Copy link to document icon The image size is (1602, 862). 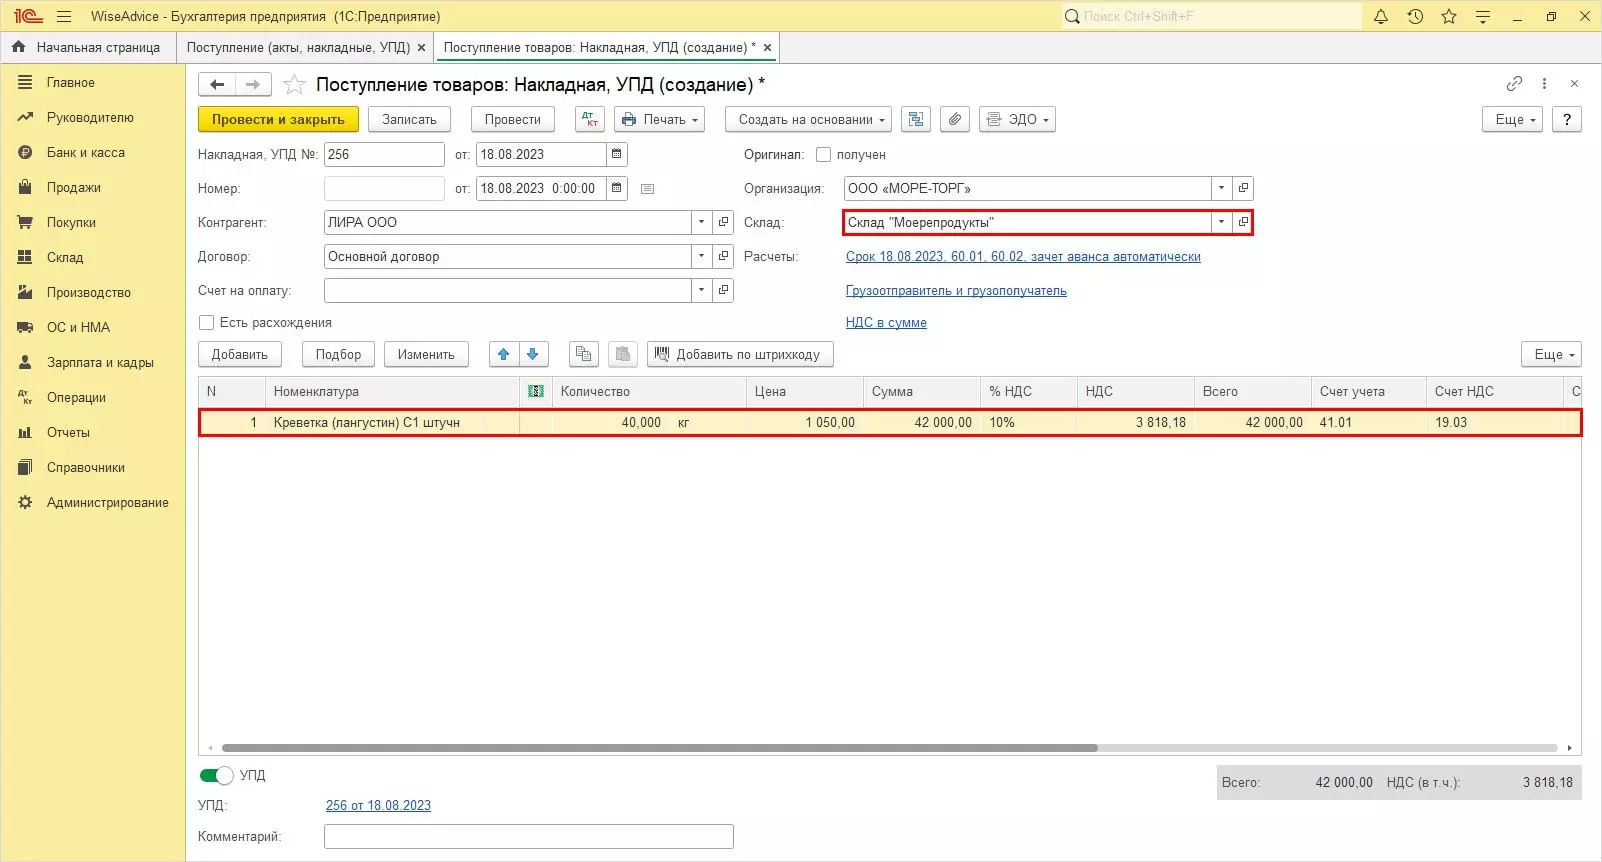(1514, 84)
